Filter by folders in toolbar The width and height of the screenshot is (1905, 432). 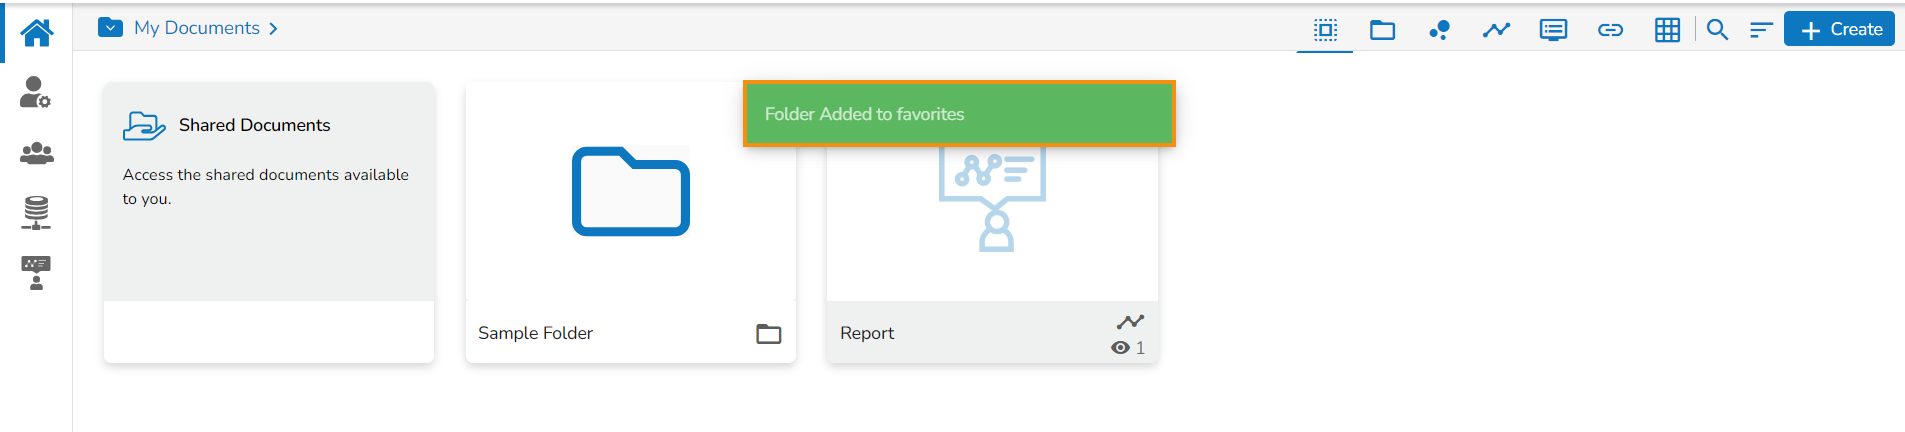click(x=1382, y=30)
